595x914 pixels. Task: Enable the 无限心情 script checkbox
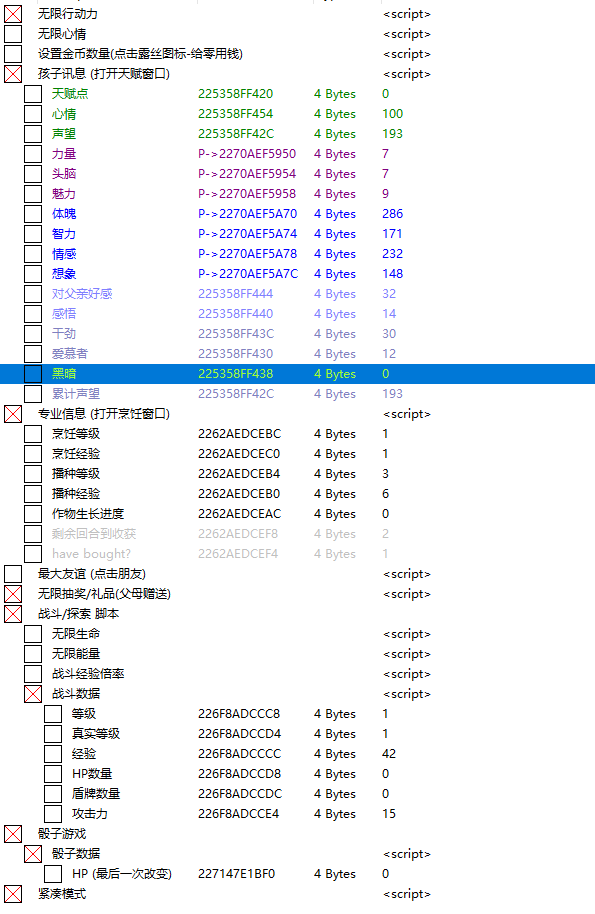(13, 34)
